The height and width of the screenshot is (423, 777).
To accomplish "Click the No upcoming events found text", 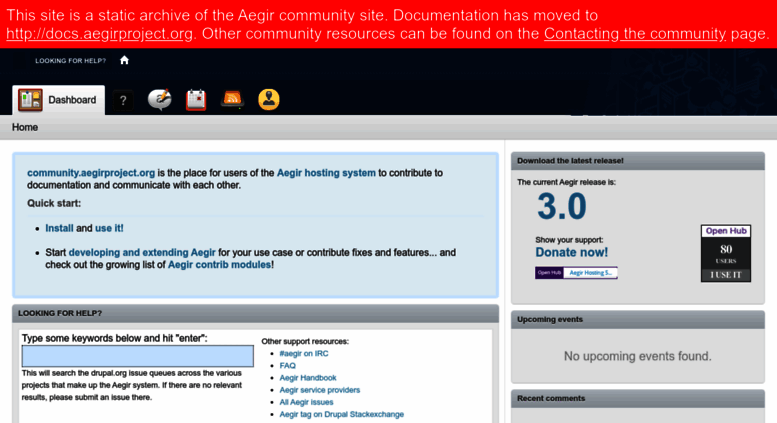I will 638,356.
